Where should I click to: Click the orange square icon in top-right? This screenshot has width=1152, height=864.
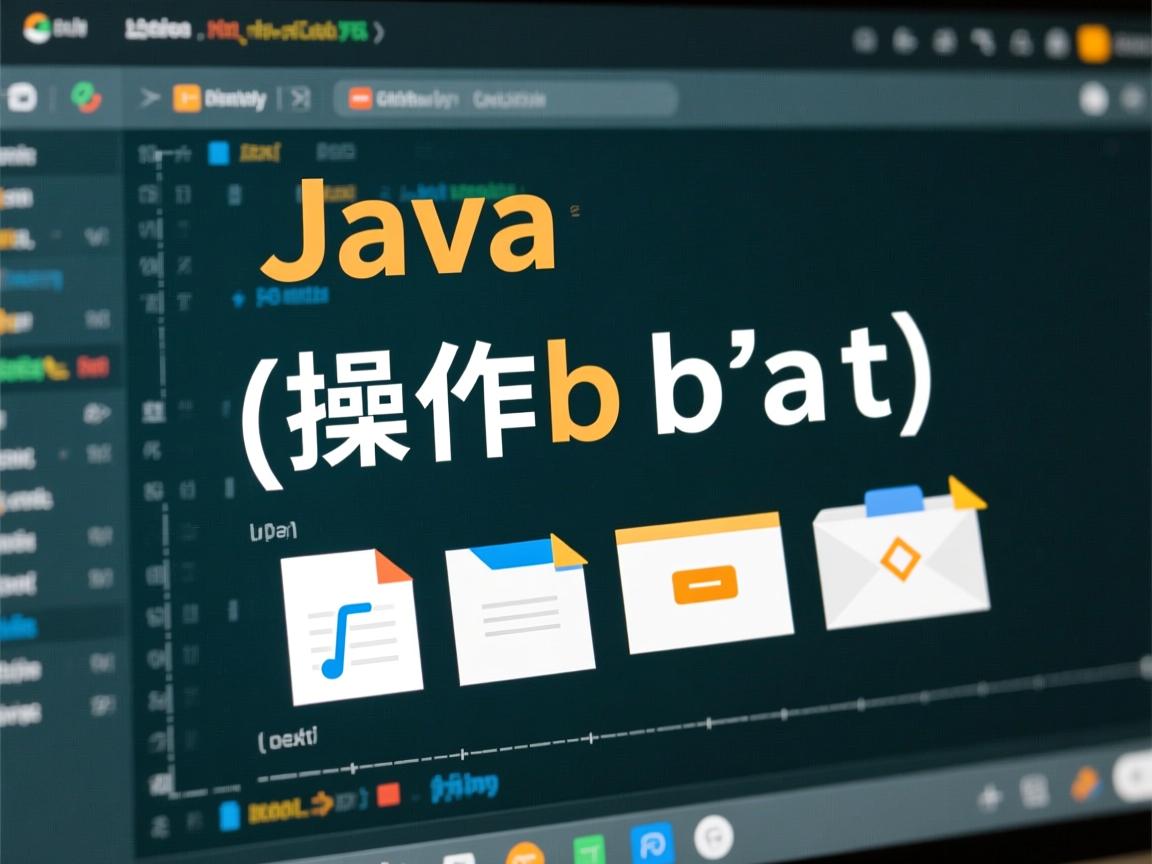1094,44
